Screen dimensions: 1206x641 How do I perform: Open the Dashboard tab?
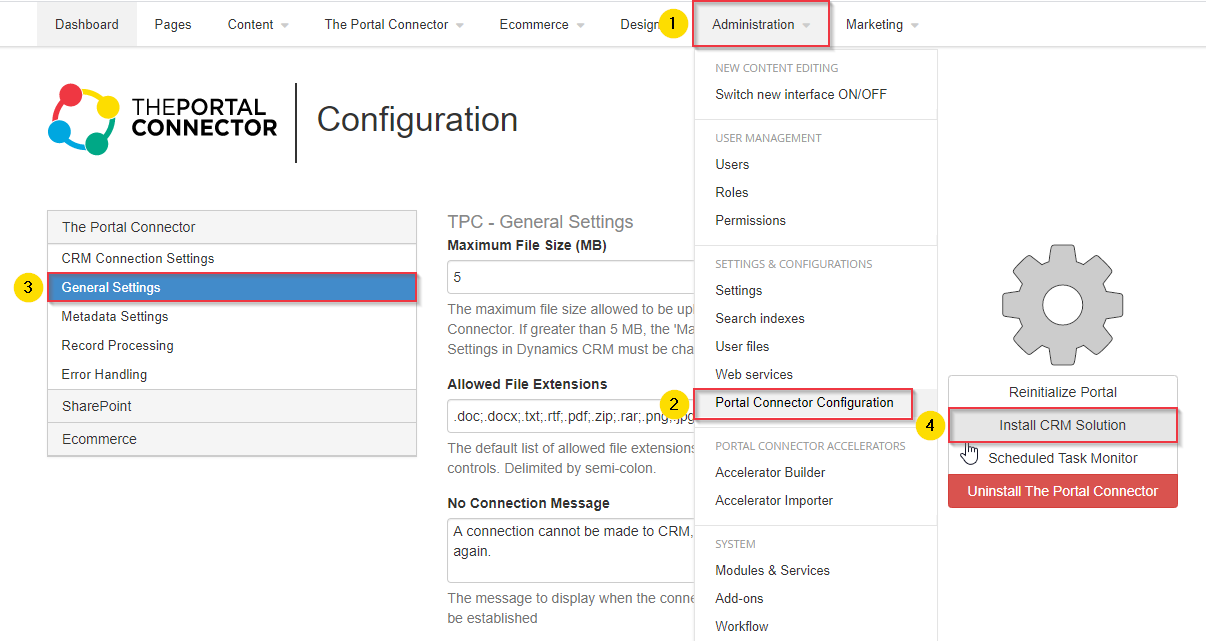[x=87, y=24]
